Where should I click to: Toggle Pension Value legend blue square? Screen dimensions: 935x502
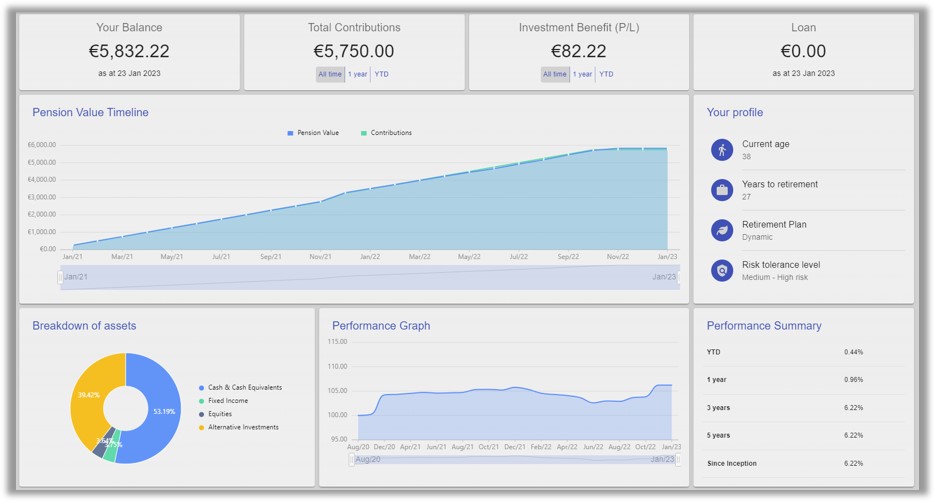point(290,133)
